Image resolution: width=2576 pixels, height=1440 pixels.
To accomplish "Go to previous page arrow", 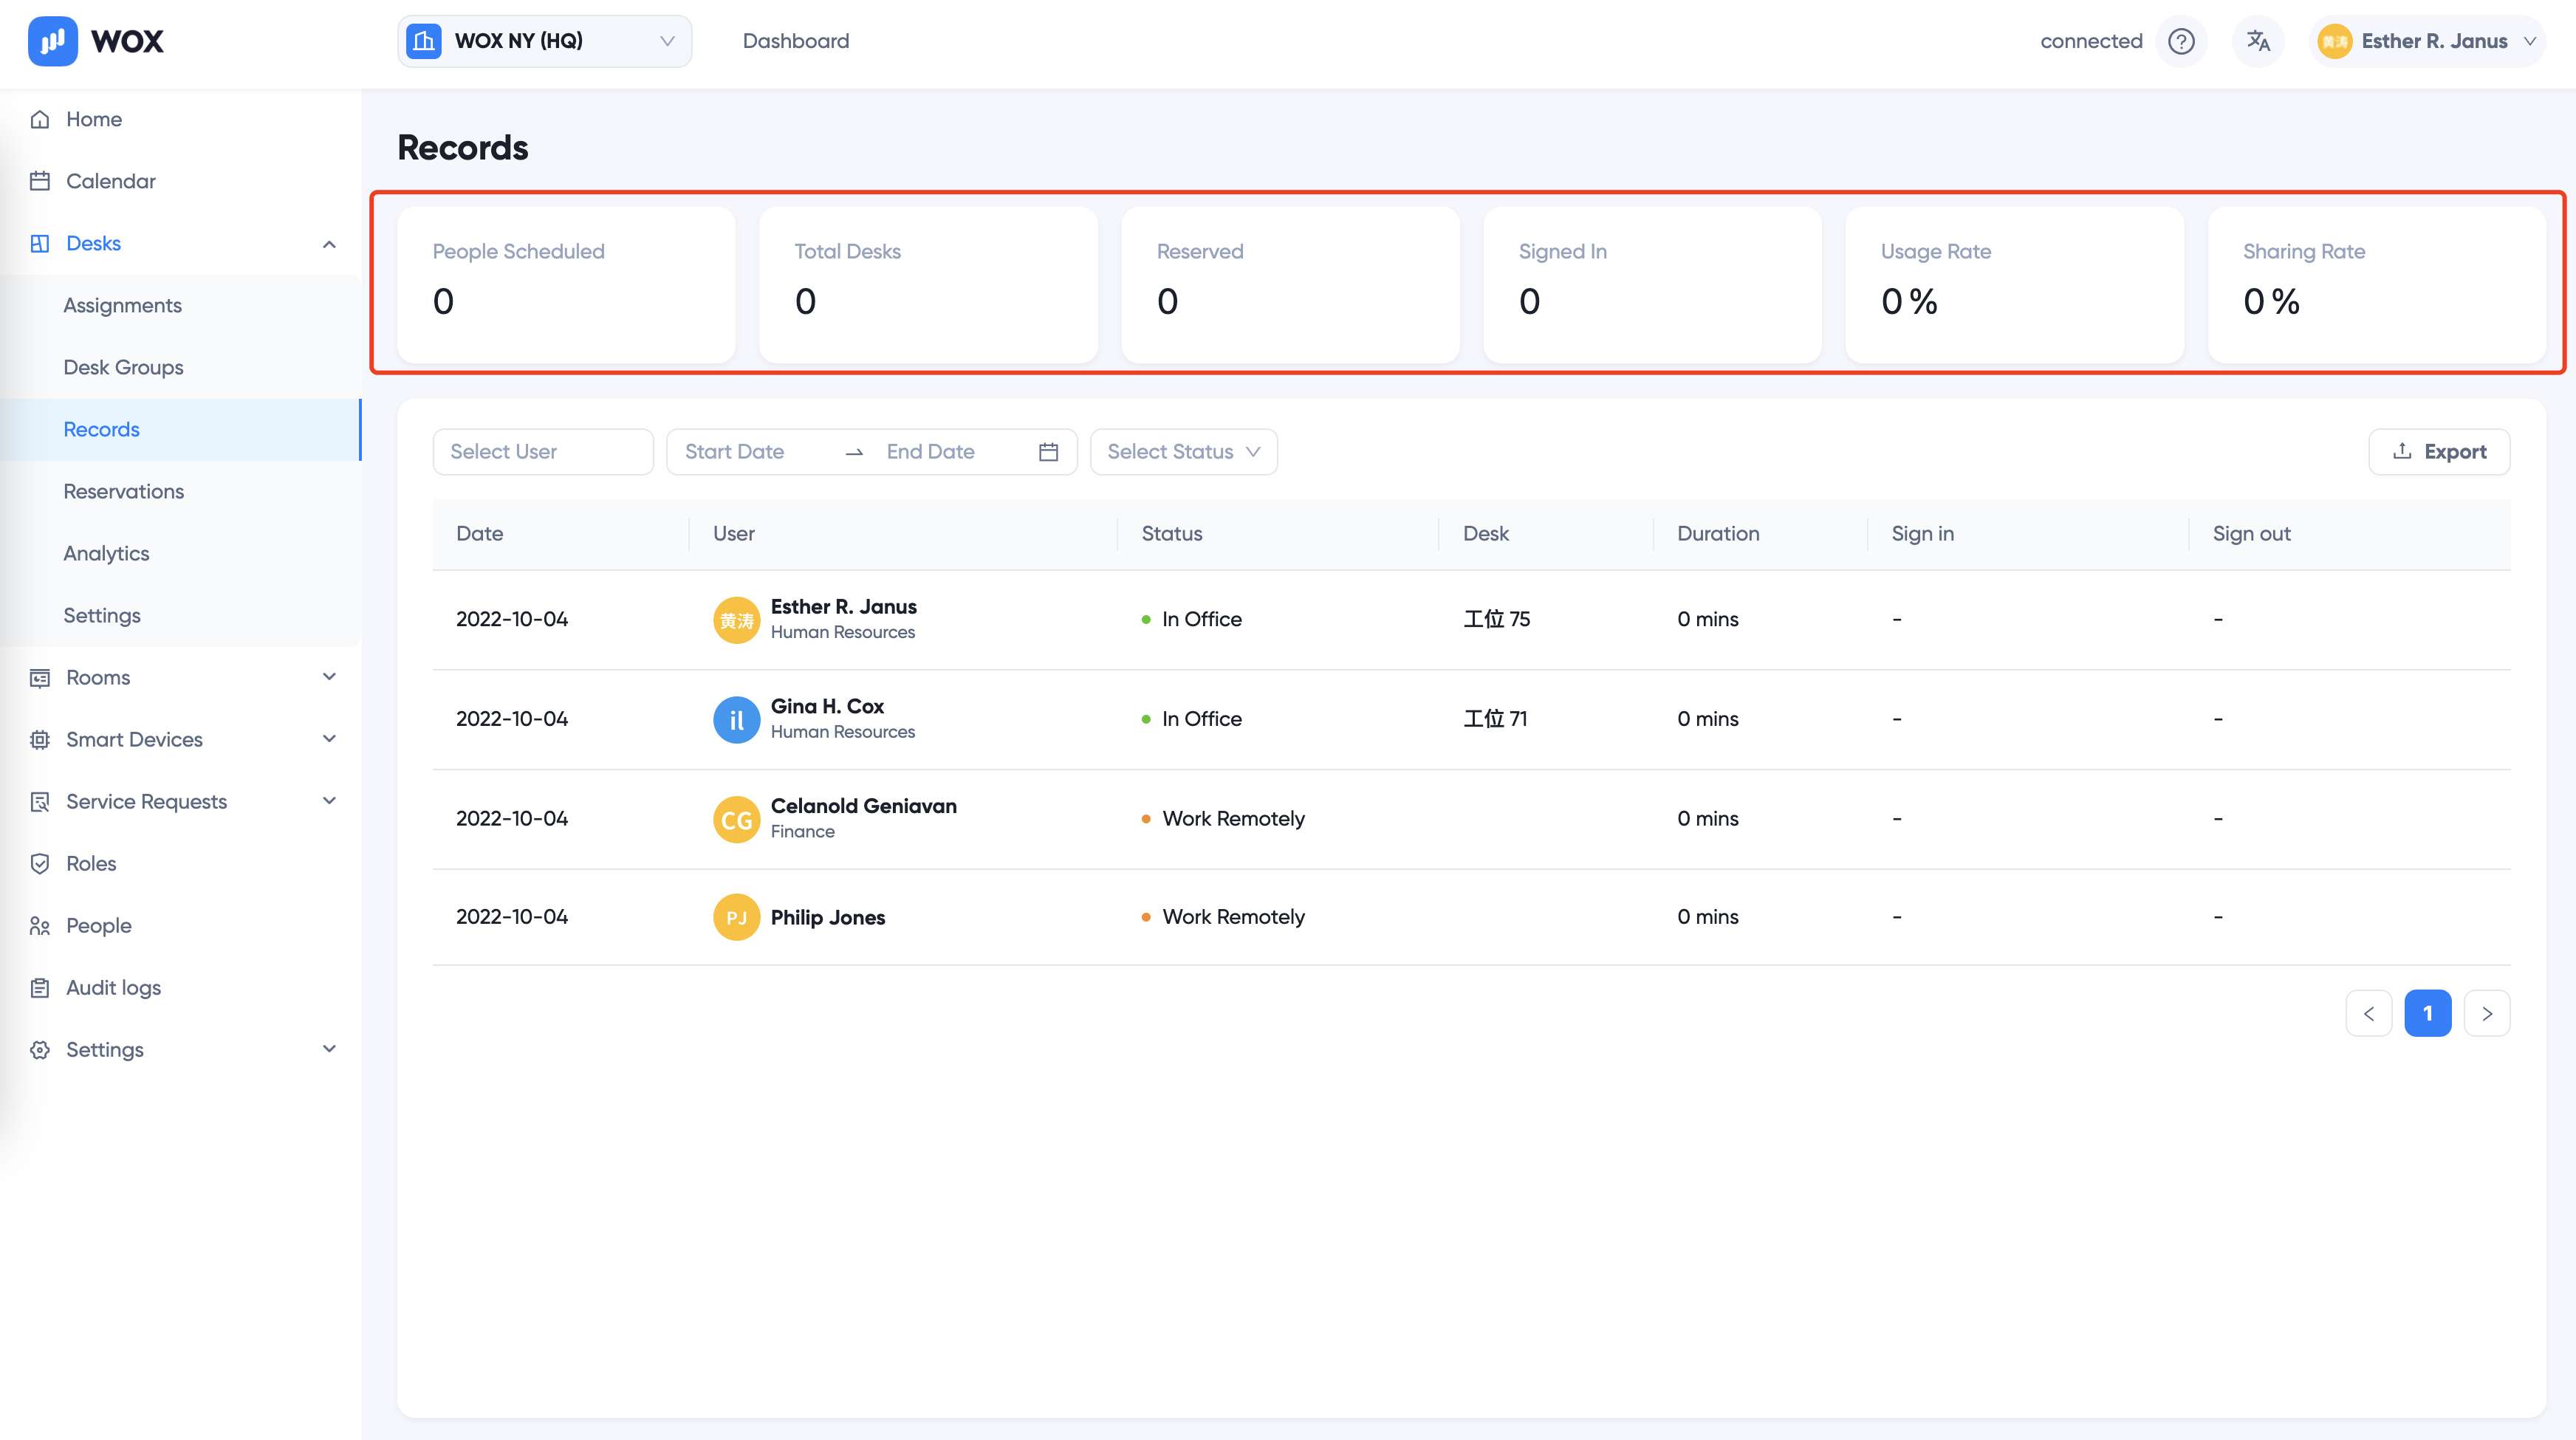I will click(x=2368, y=1013).
